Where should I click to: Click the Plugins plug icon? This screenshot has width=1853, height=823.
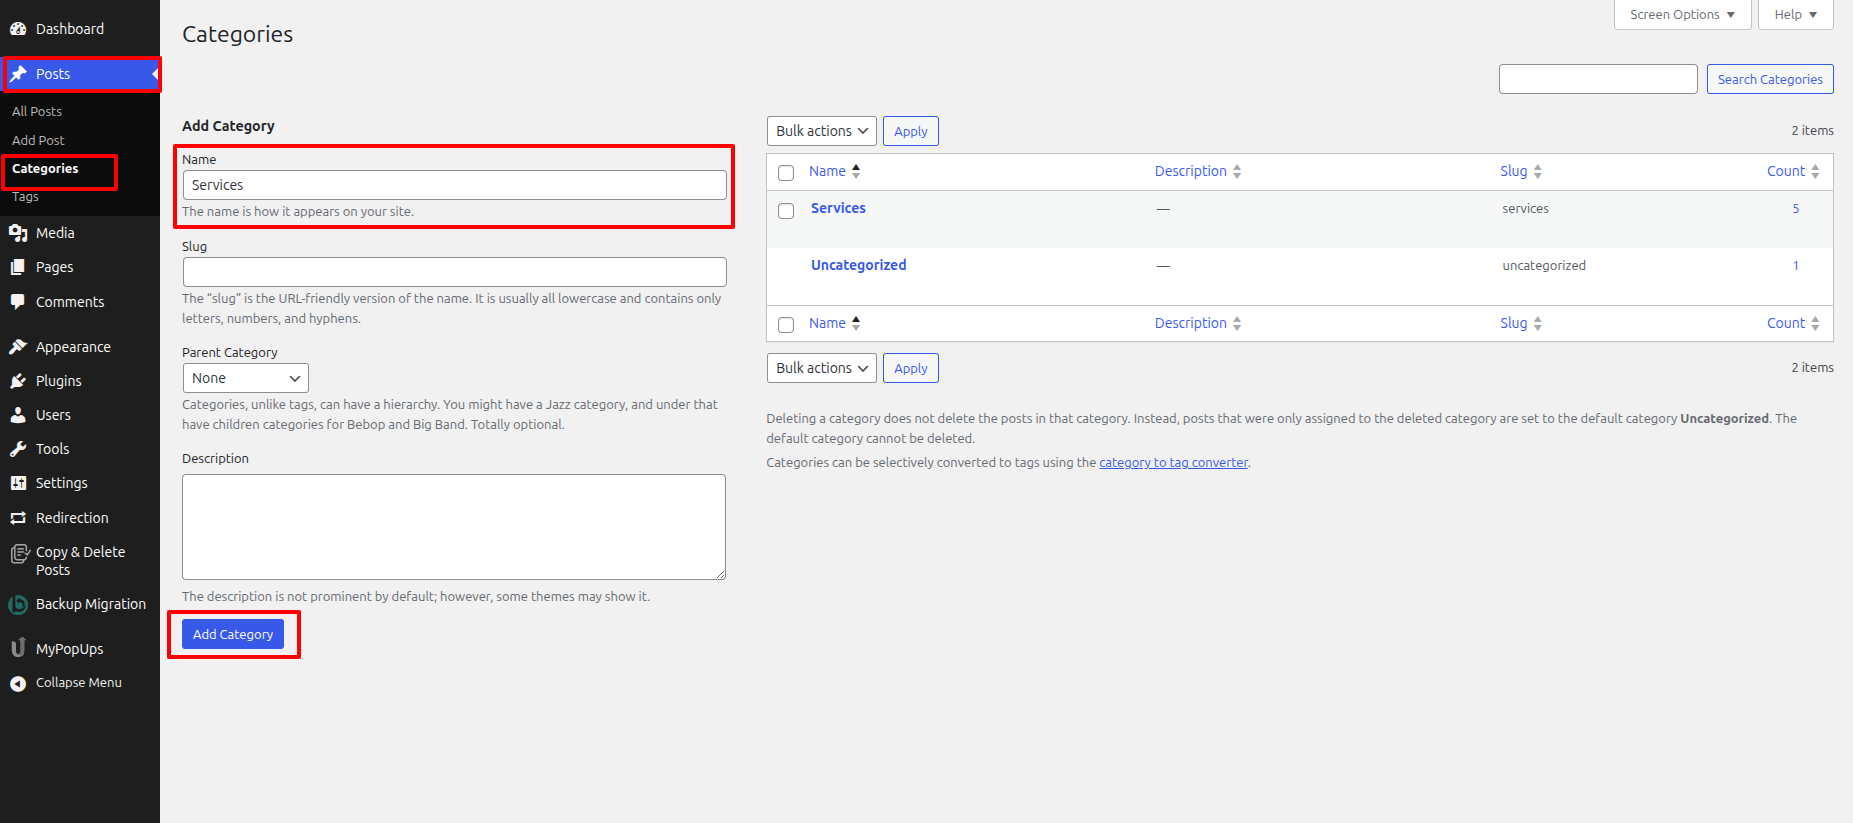[x=18, y=381]
